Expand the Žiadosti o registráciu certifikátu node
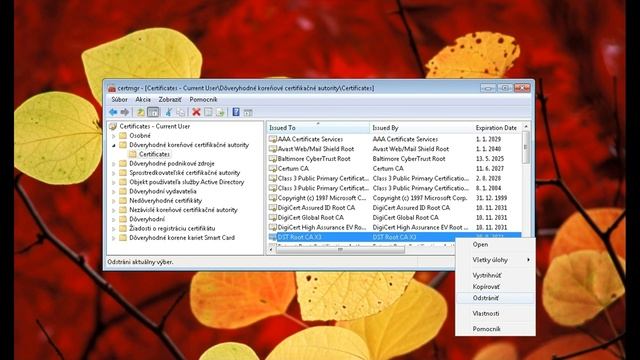Image resolution: width=640 pixels, height=360 pixels. tap(114, 229)
